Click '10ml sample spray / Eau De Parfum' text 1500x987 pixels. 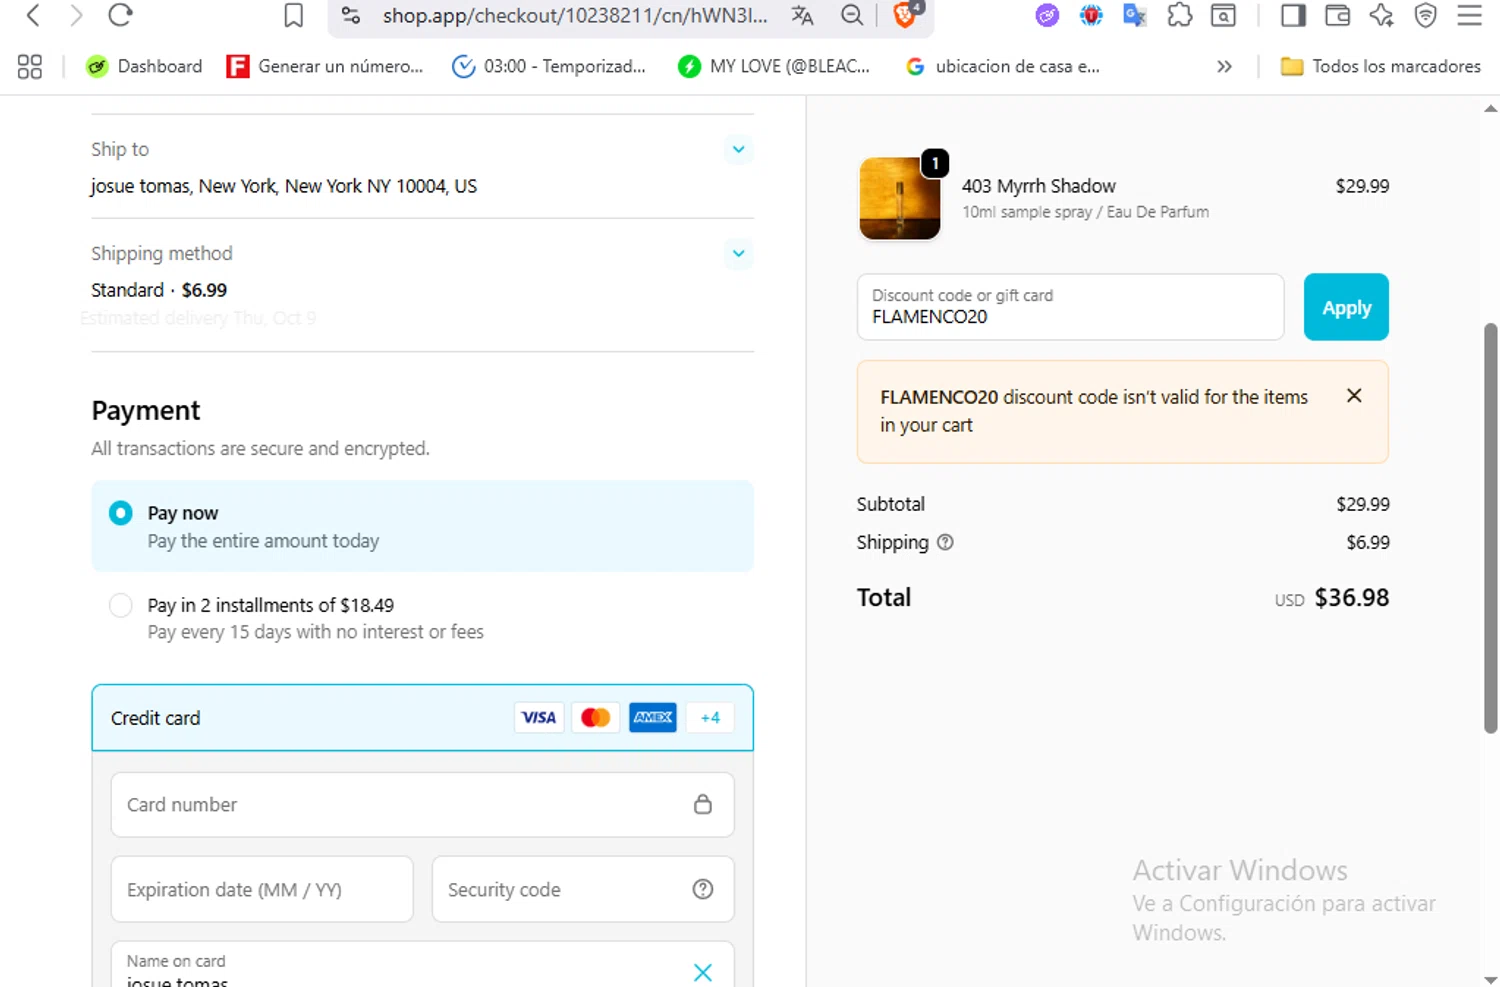tap(1085, 212)
